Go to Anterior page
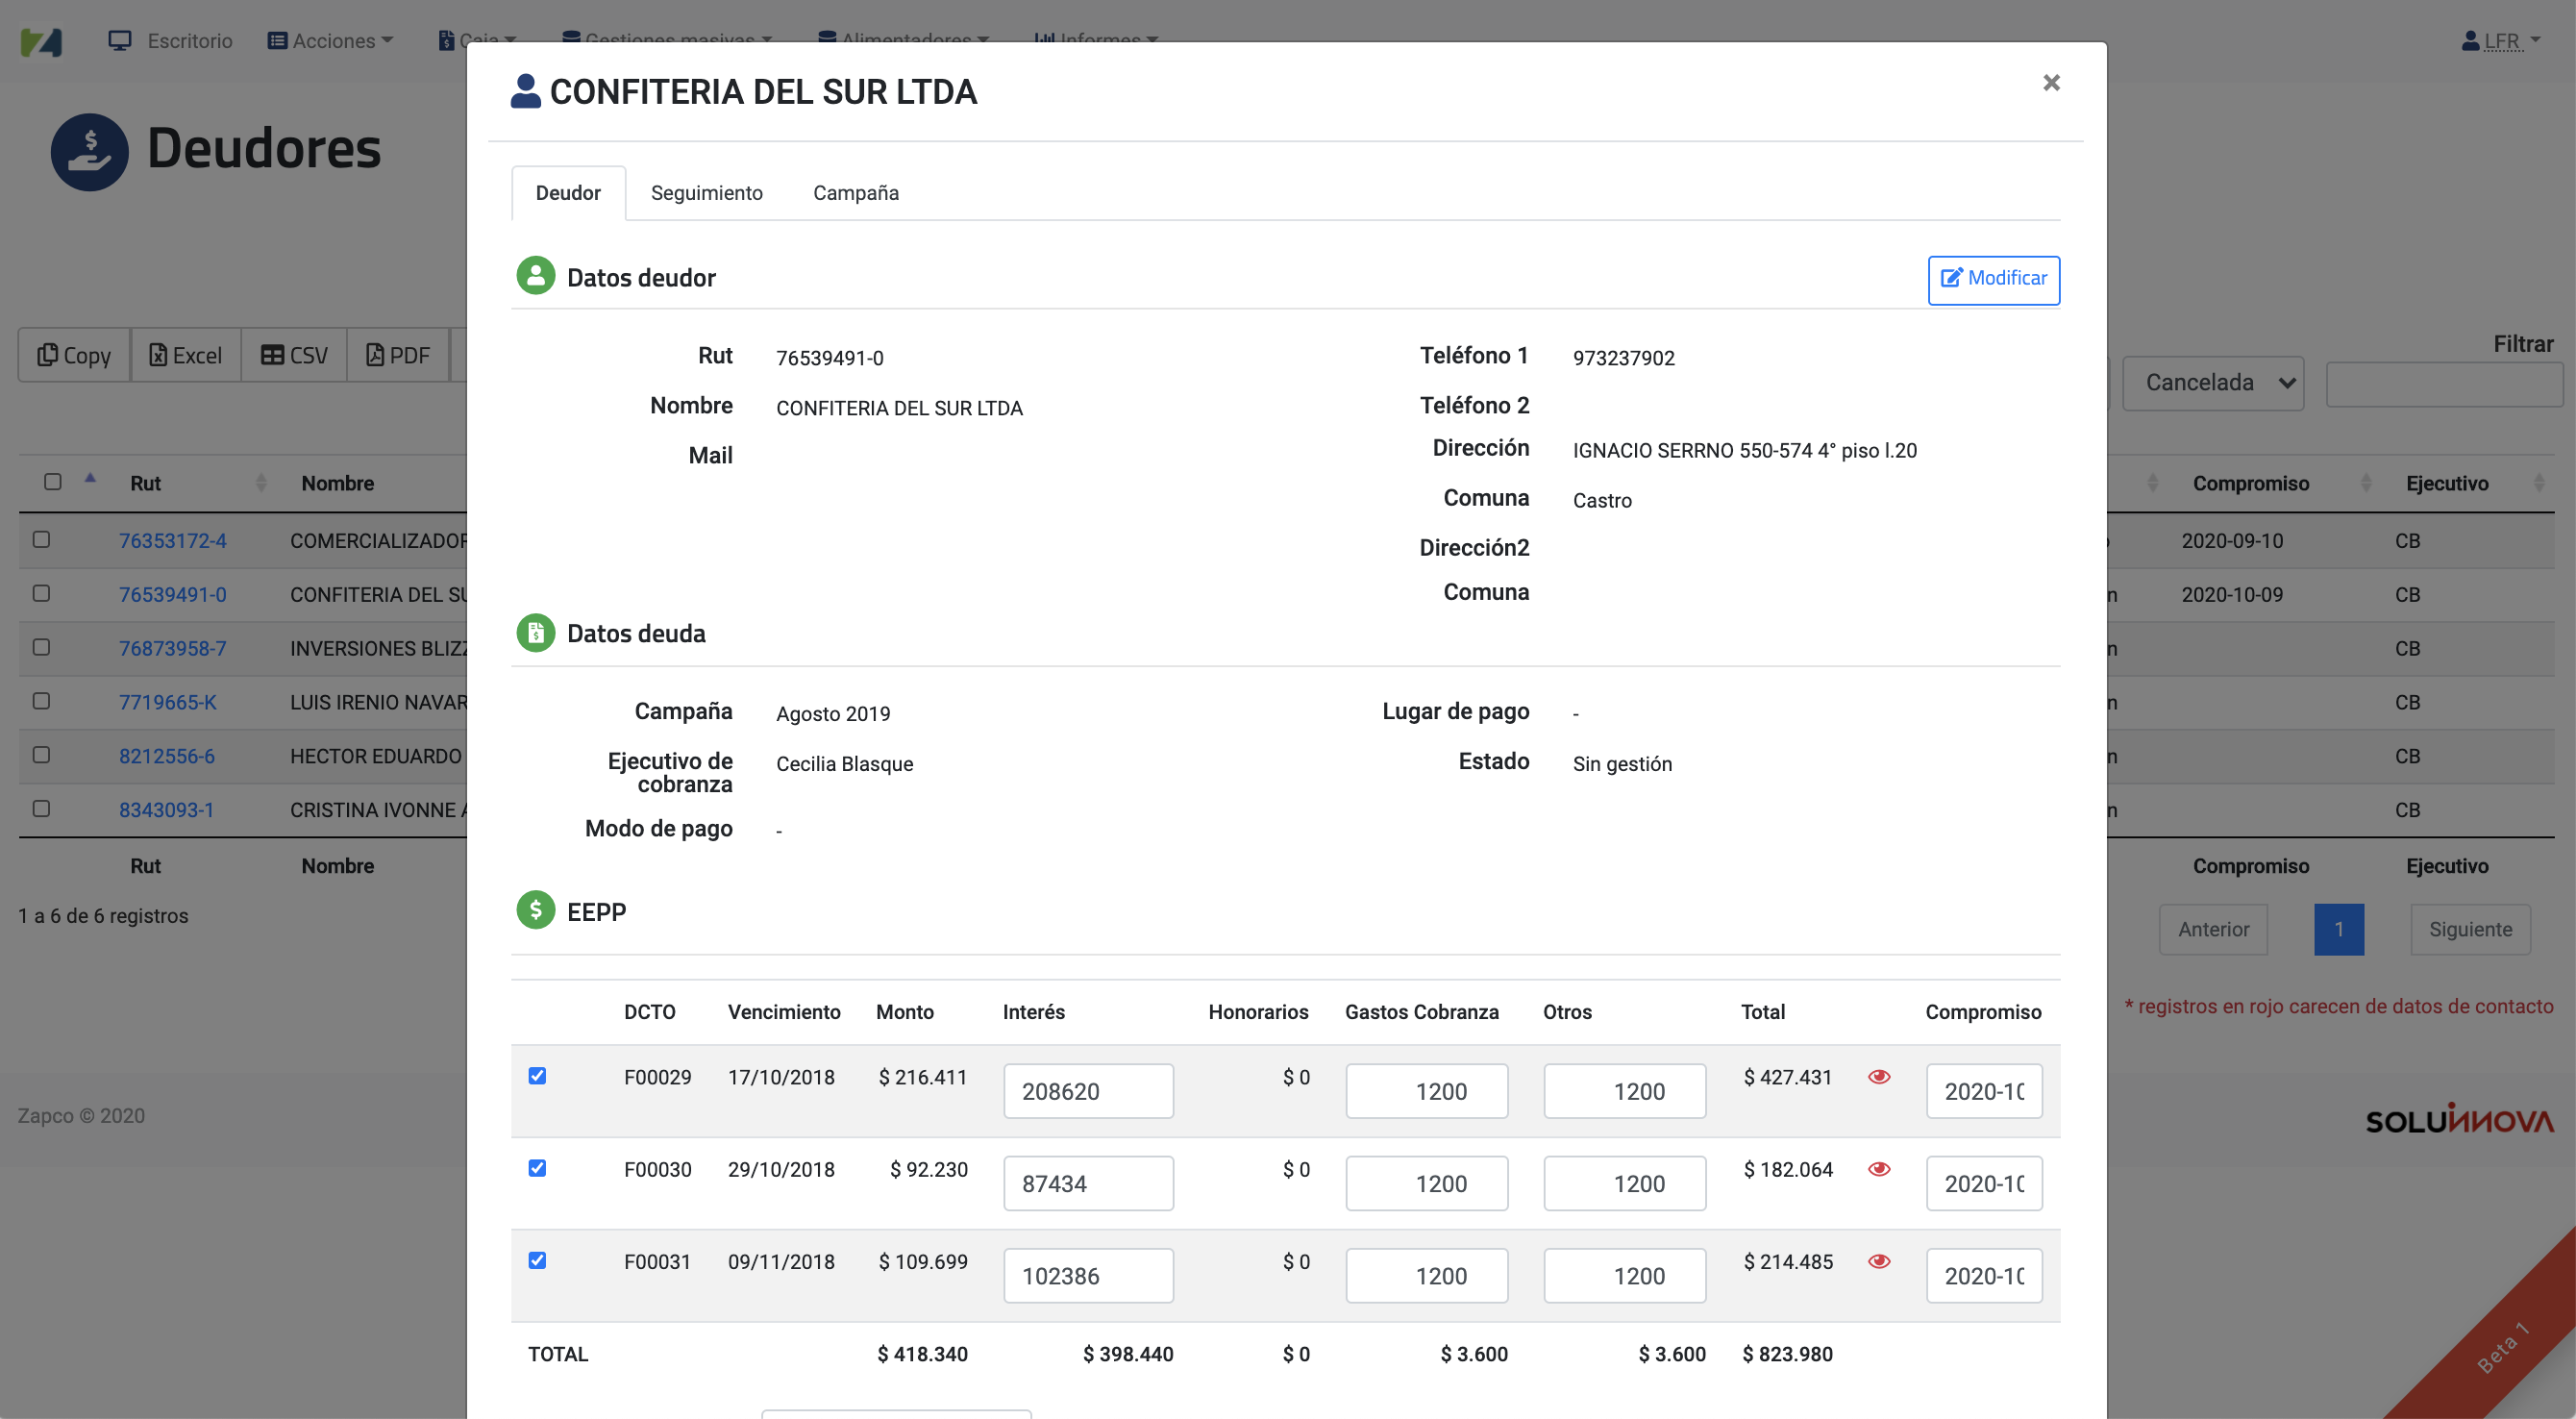Screen dimensions: 2576x1419 pos(2213,929)
